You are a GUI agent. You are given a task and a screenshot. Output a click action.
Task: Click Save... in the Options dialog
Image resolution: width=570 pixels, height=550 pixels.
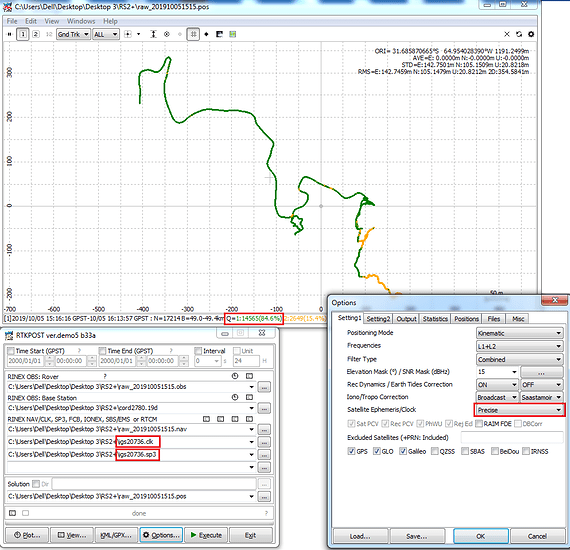pyautogui.click(x=417, y=536)
